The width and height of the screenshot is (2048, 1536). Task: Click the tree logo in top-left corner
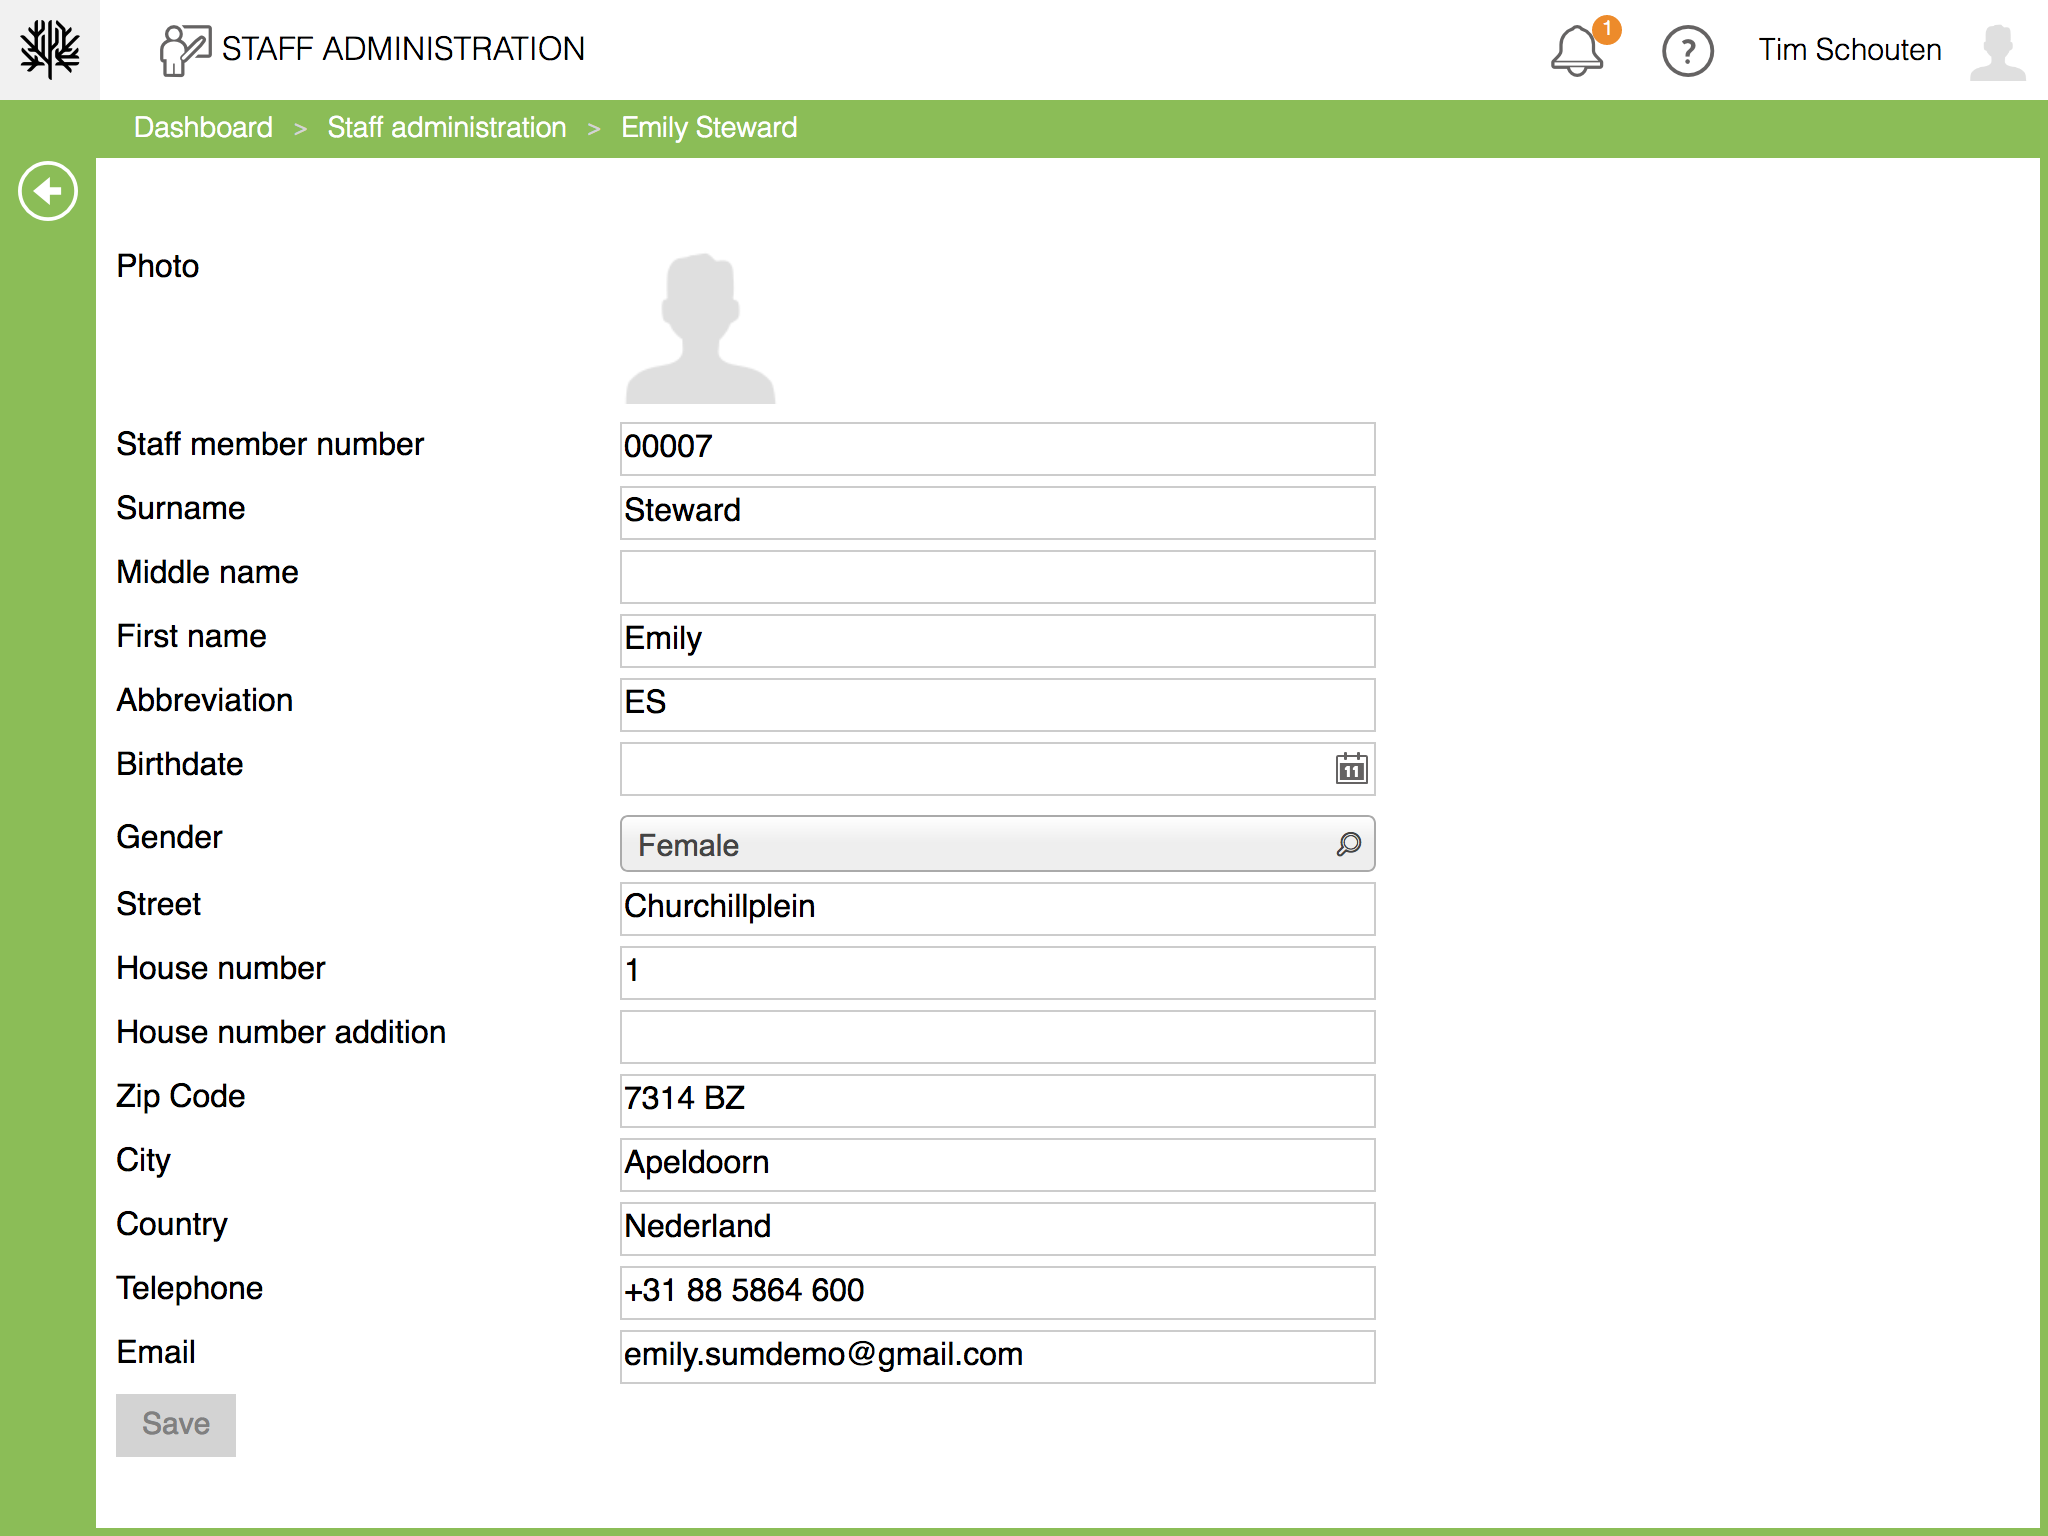tap(49, 48)
